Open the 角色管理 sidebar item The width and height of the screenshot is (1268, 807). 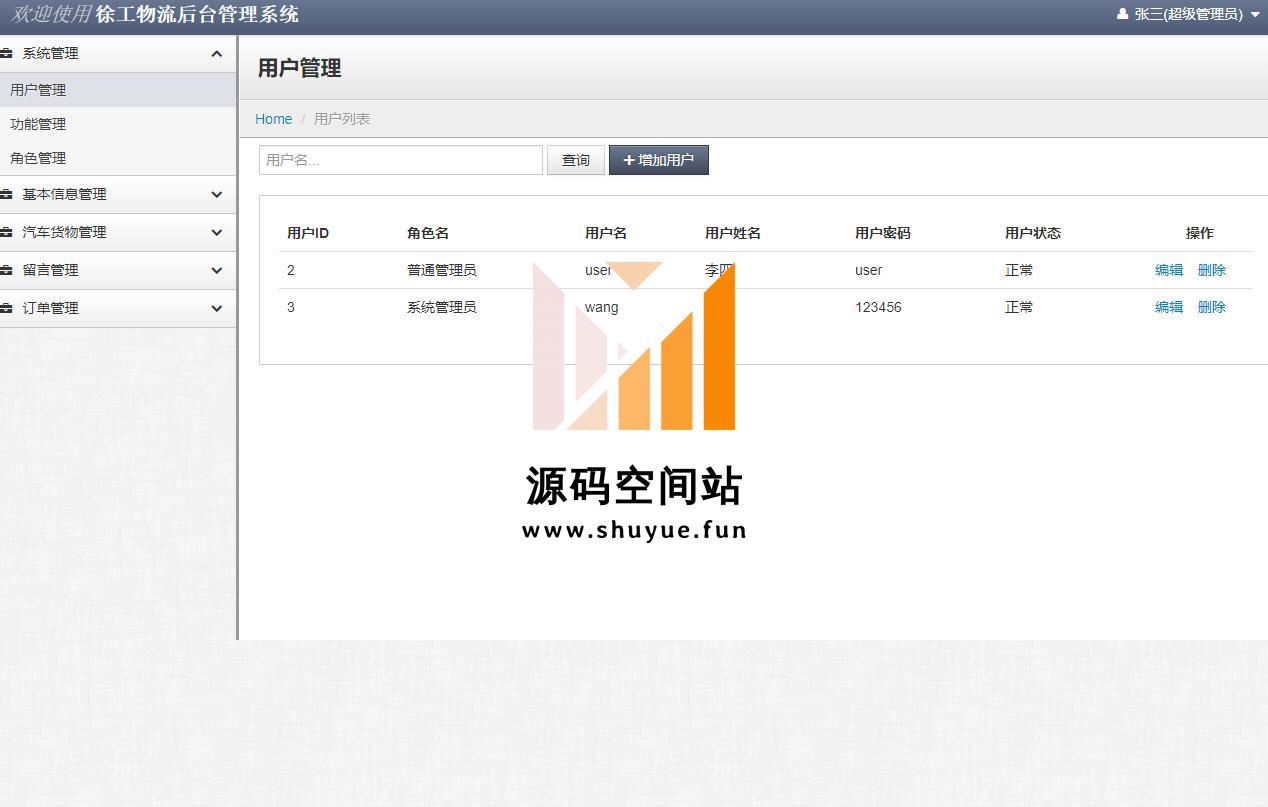coord(118,158)
